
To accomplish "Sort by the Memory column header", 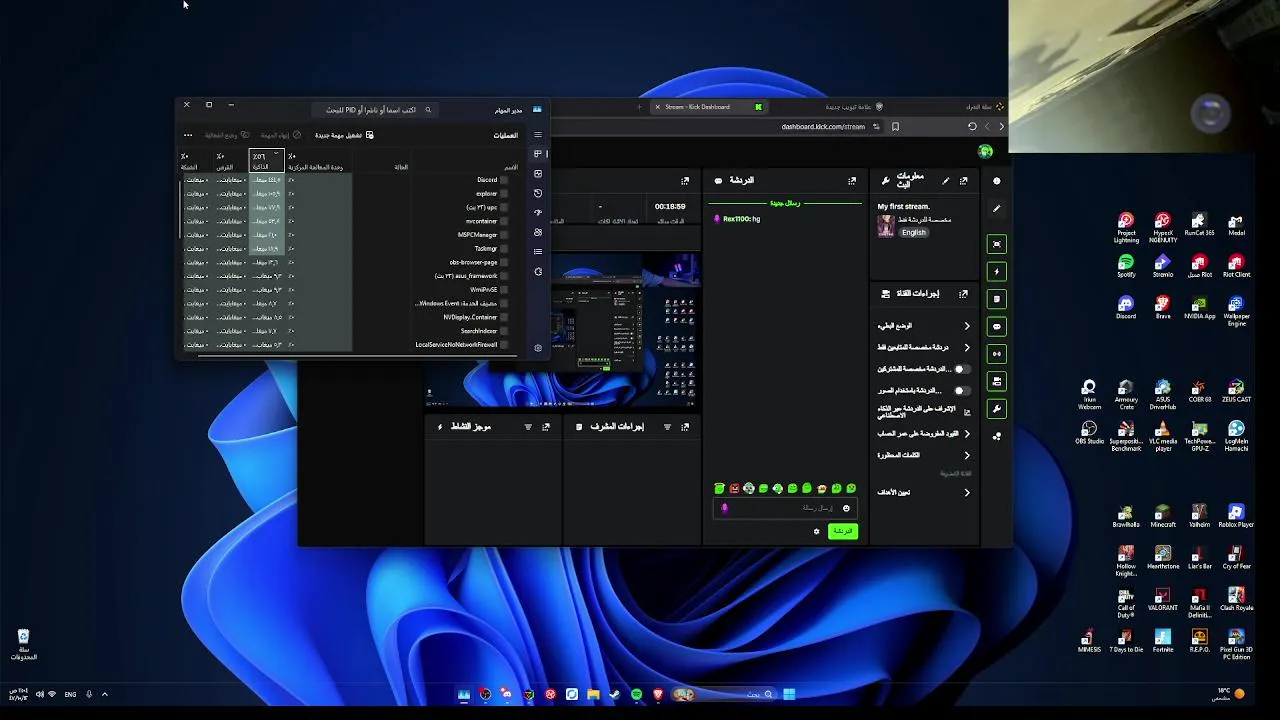I will [267, 161].
